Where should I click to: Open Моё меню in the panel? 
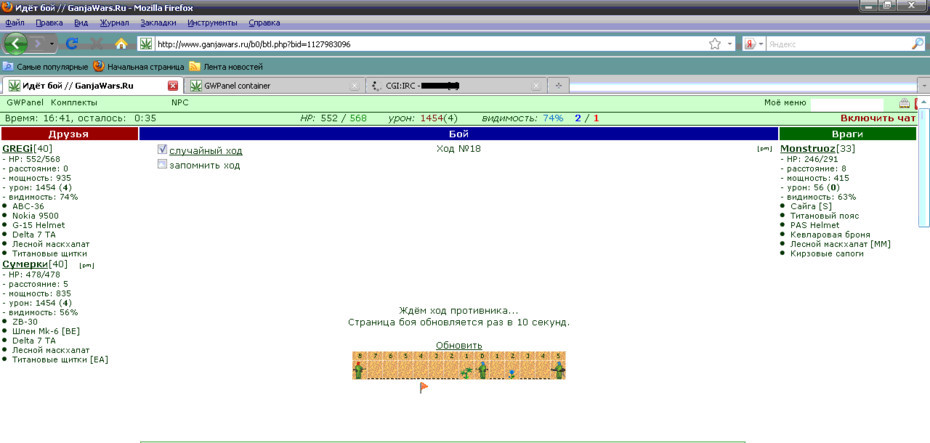point(785,103)
